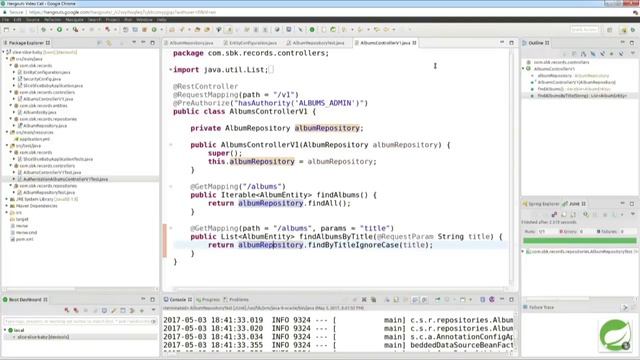Toggle Pin Console icon
This screenshot has width=640, height=360.
(438, 300)
